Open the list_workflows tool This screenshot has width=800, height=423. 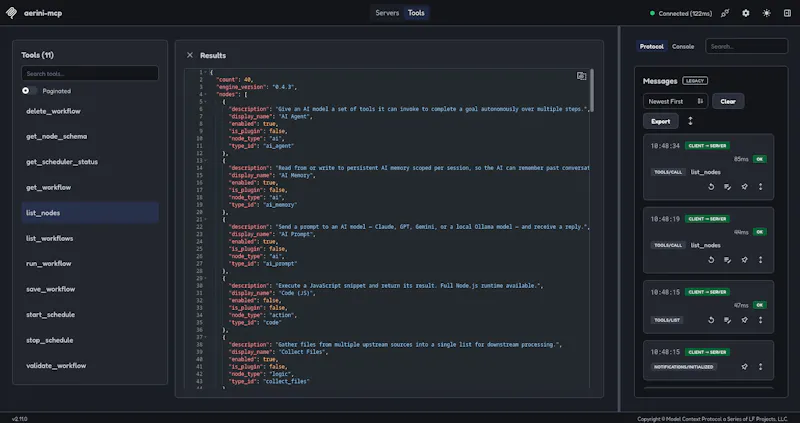[90, 238]
